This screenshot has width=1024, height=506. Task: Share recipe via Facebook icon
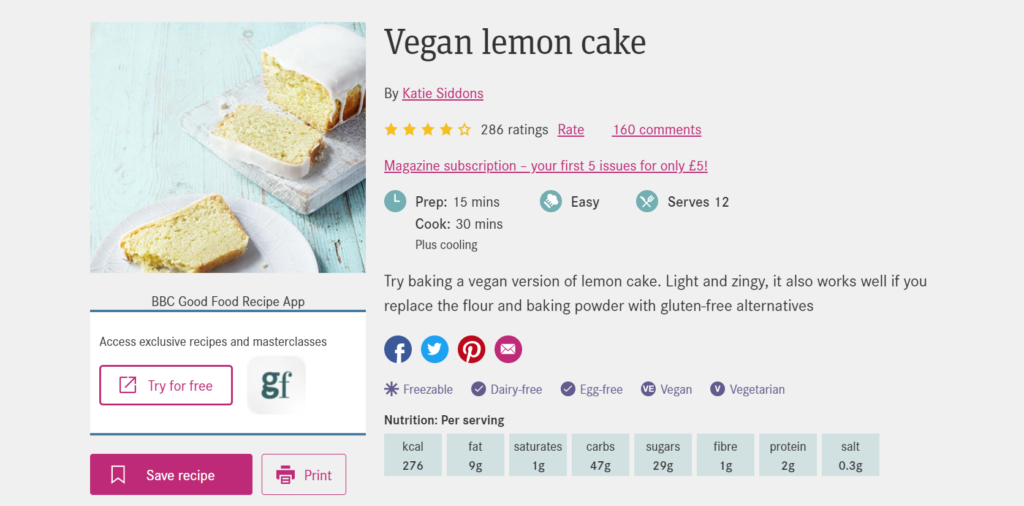coord(398,350)
